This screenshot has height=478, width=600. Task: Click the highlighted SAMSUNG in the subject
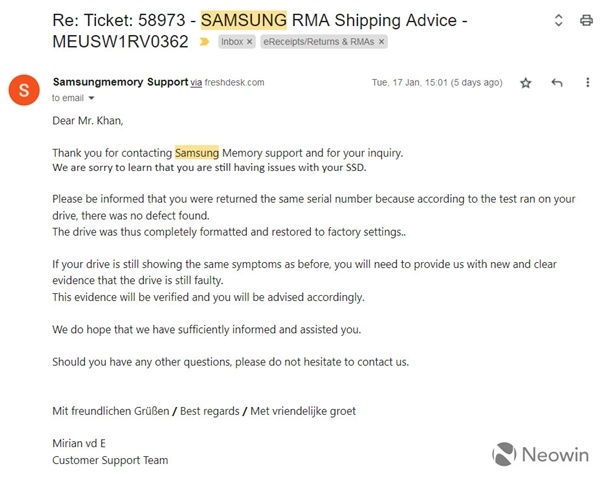point(243,19)
